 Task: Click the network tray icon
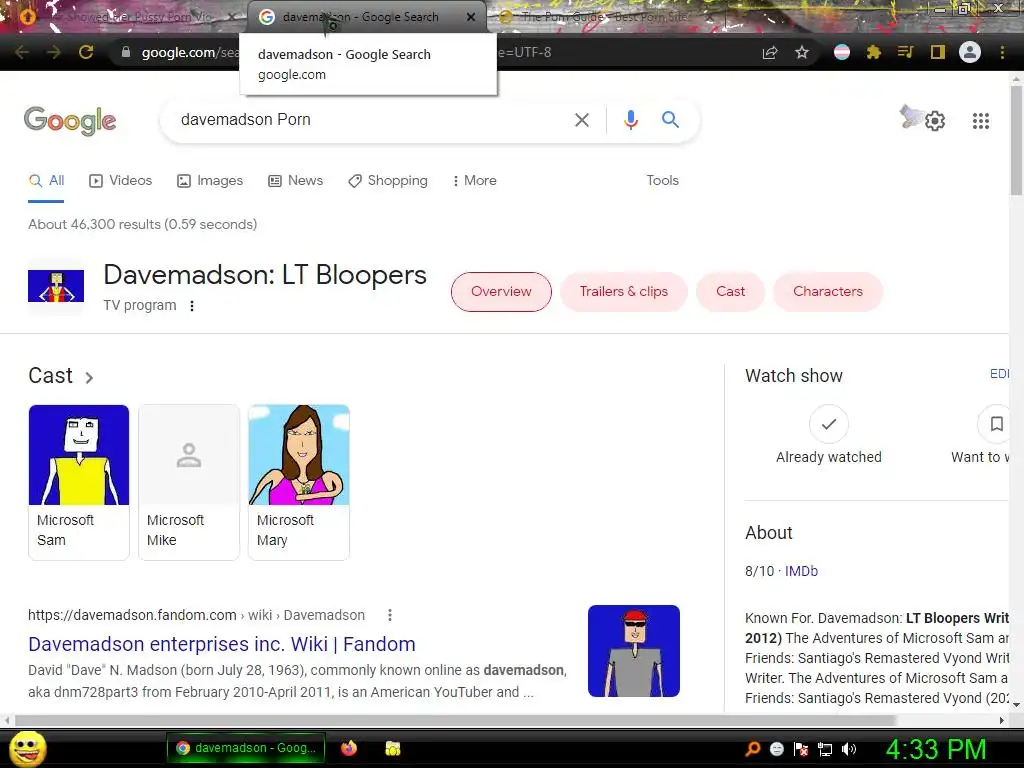(x=825, y=749)
